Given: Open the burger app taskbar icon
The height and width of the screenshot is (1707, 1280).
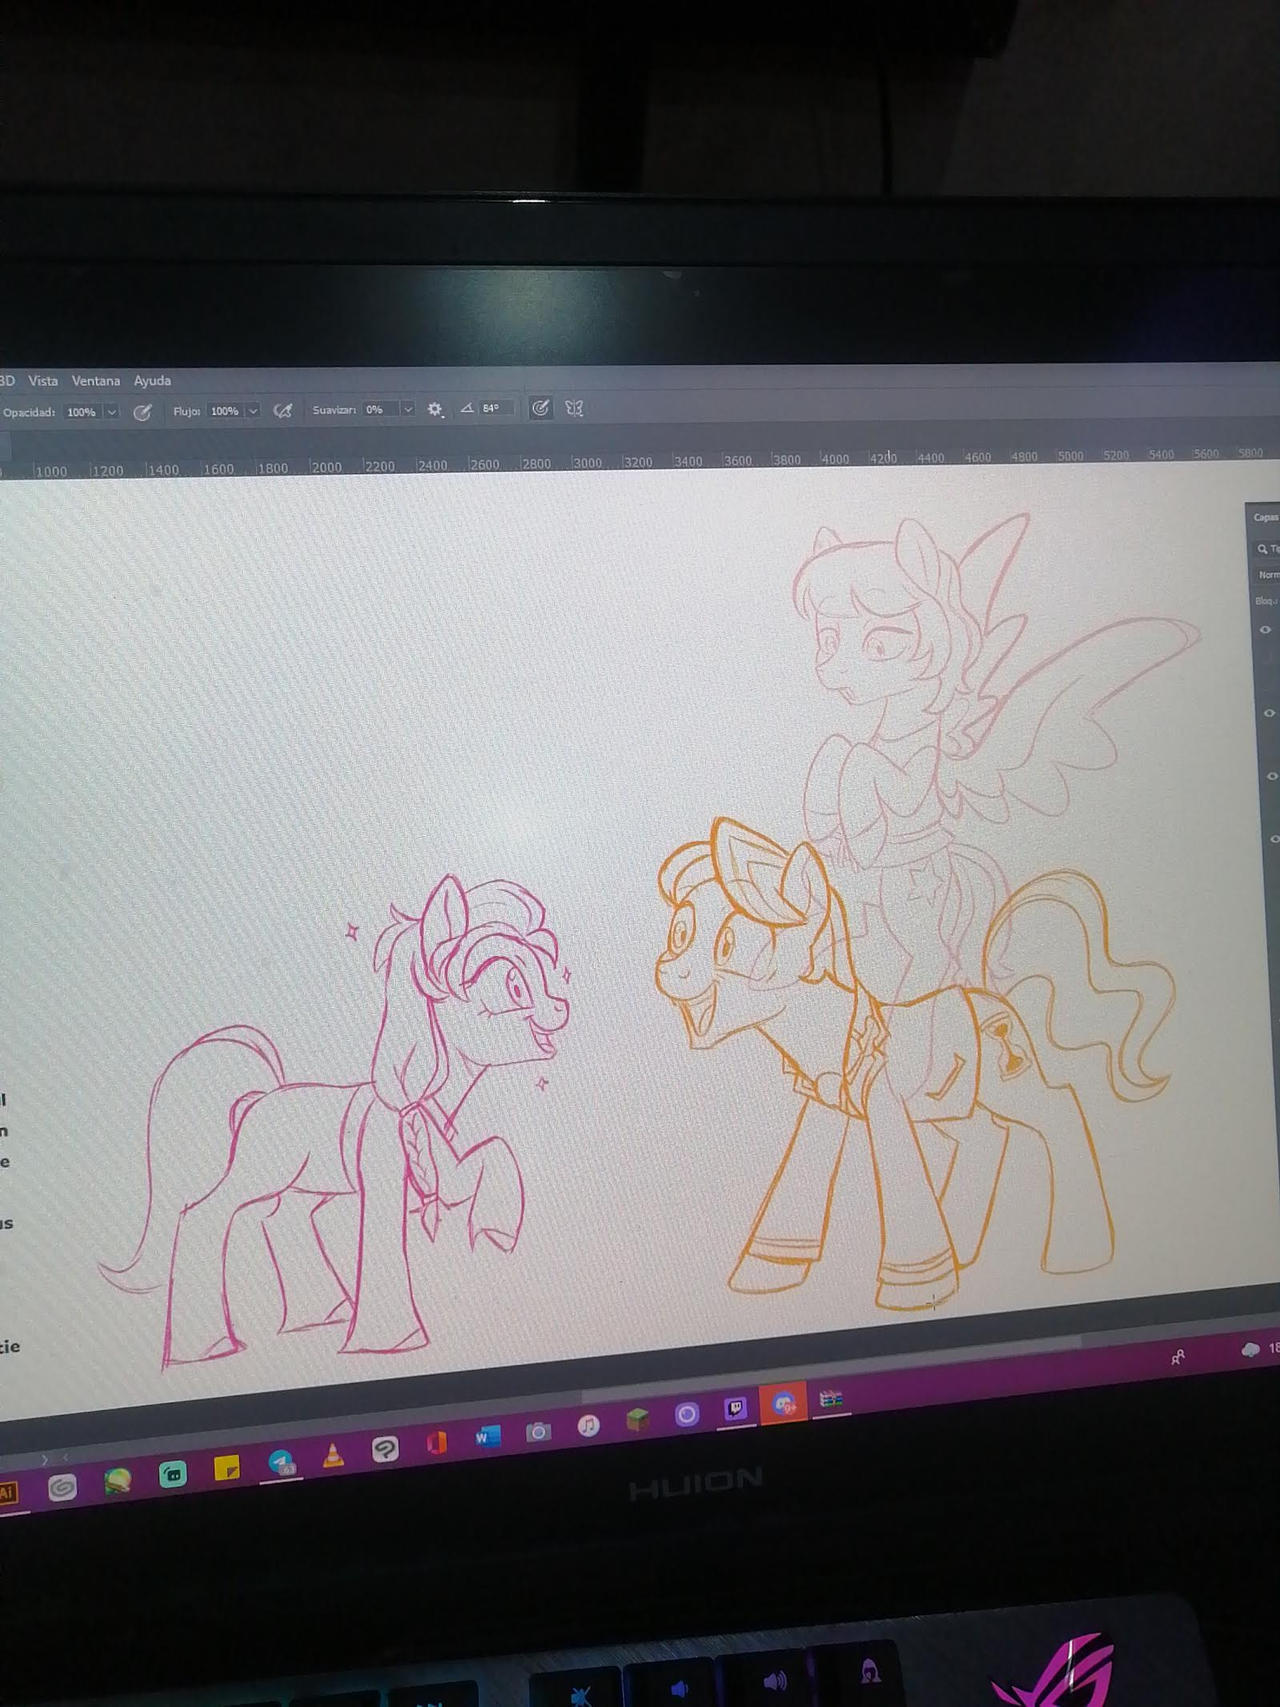Looking at the screenshot, I should (118, 1481).
